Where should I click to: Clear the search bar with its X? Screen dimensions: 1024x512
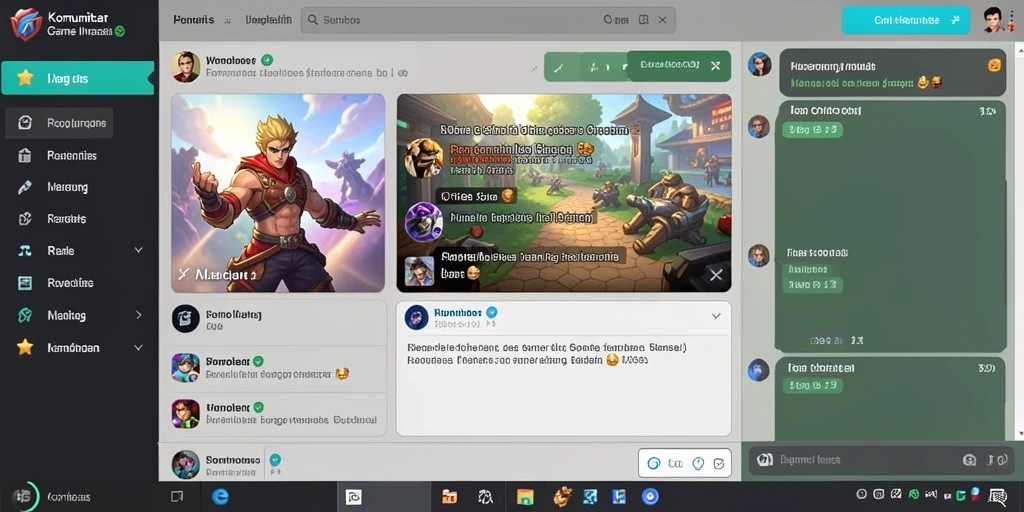click(662, 20)
